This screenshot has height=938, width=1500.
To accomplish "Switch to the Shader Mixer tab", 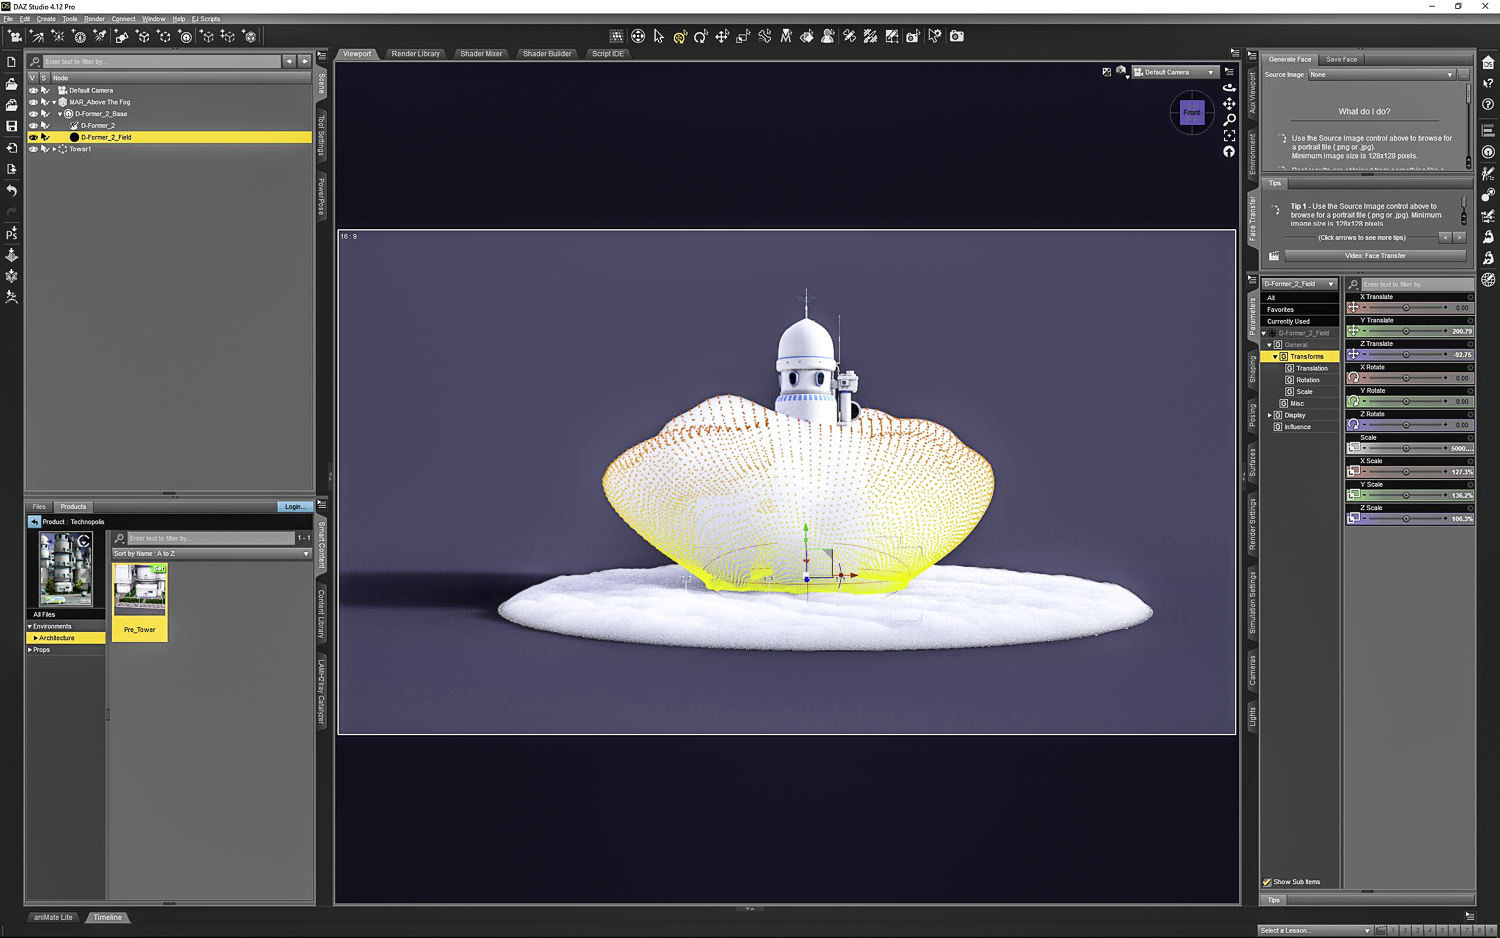I will pyautogui.click(x=481, y=54).
